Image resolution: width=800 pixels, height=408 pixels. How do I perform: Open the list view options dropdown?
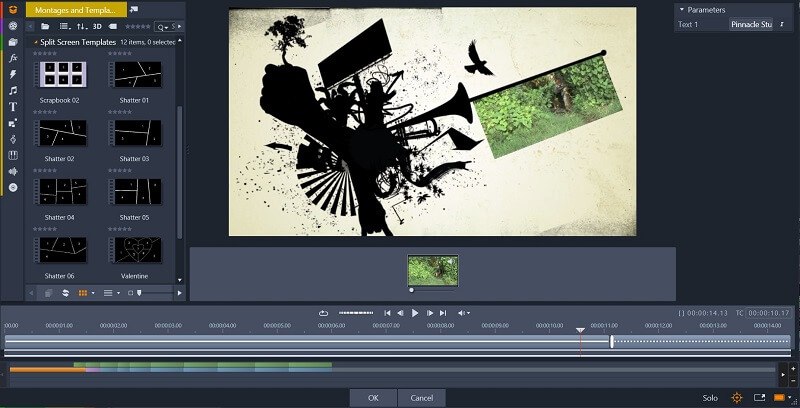pos(65,27)
